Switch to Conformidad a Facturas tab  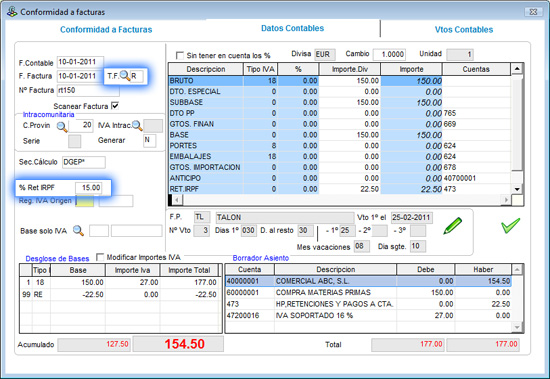pos(106,29)
